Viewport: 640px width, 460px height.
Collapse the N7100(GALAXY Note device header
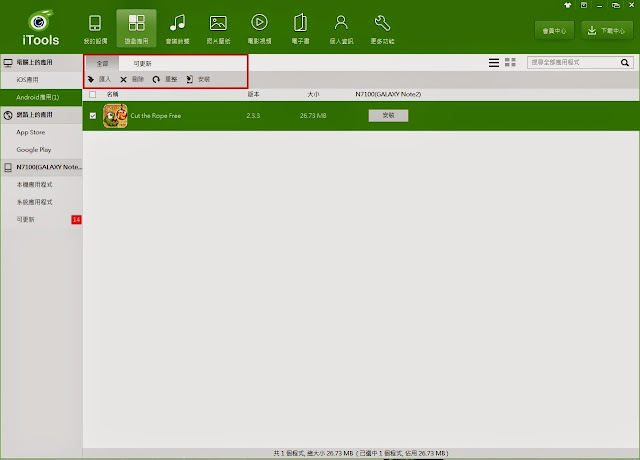click(41, 167)
